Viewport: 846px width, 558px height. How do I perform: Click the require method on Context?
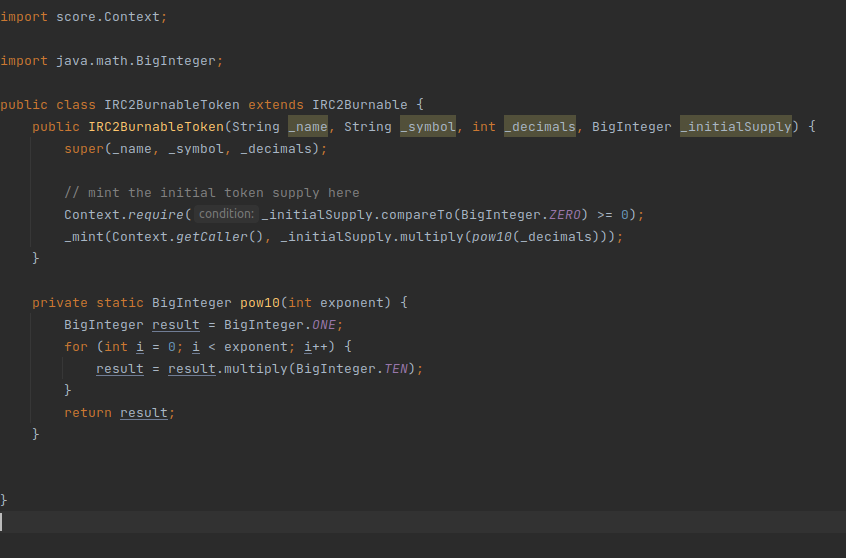point(155,214)
